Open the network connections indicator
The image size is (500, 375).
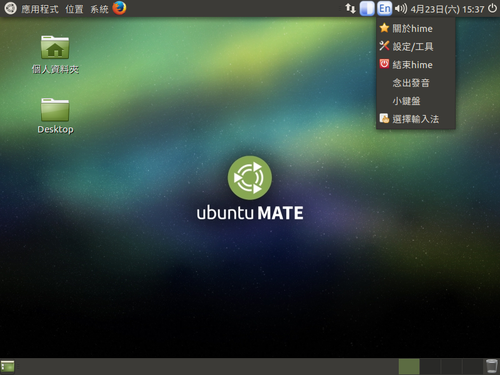[350, 8]
